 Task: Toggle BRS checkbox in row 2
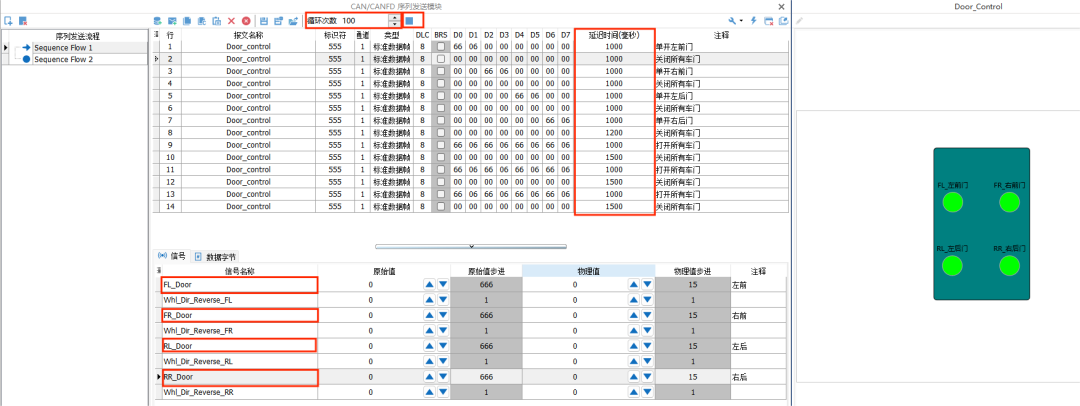click(441, 59)
